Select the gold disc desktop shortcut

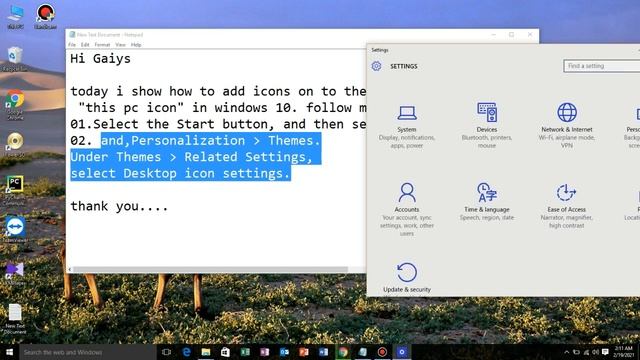15,144
